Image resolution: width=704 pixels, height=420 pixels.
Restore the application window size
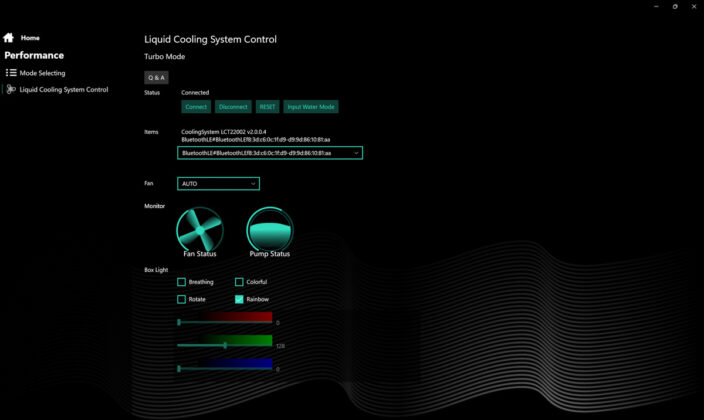click(x=675, y=7)
